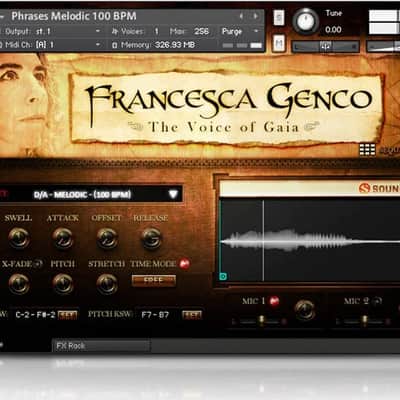Viewport: 400px width, 400px height.
Task: Click the MIC 1 volume slider handle
Action: (x=262, y=321)
